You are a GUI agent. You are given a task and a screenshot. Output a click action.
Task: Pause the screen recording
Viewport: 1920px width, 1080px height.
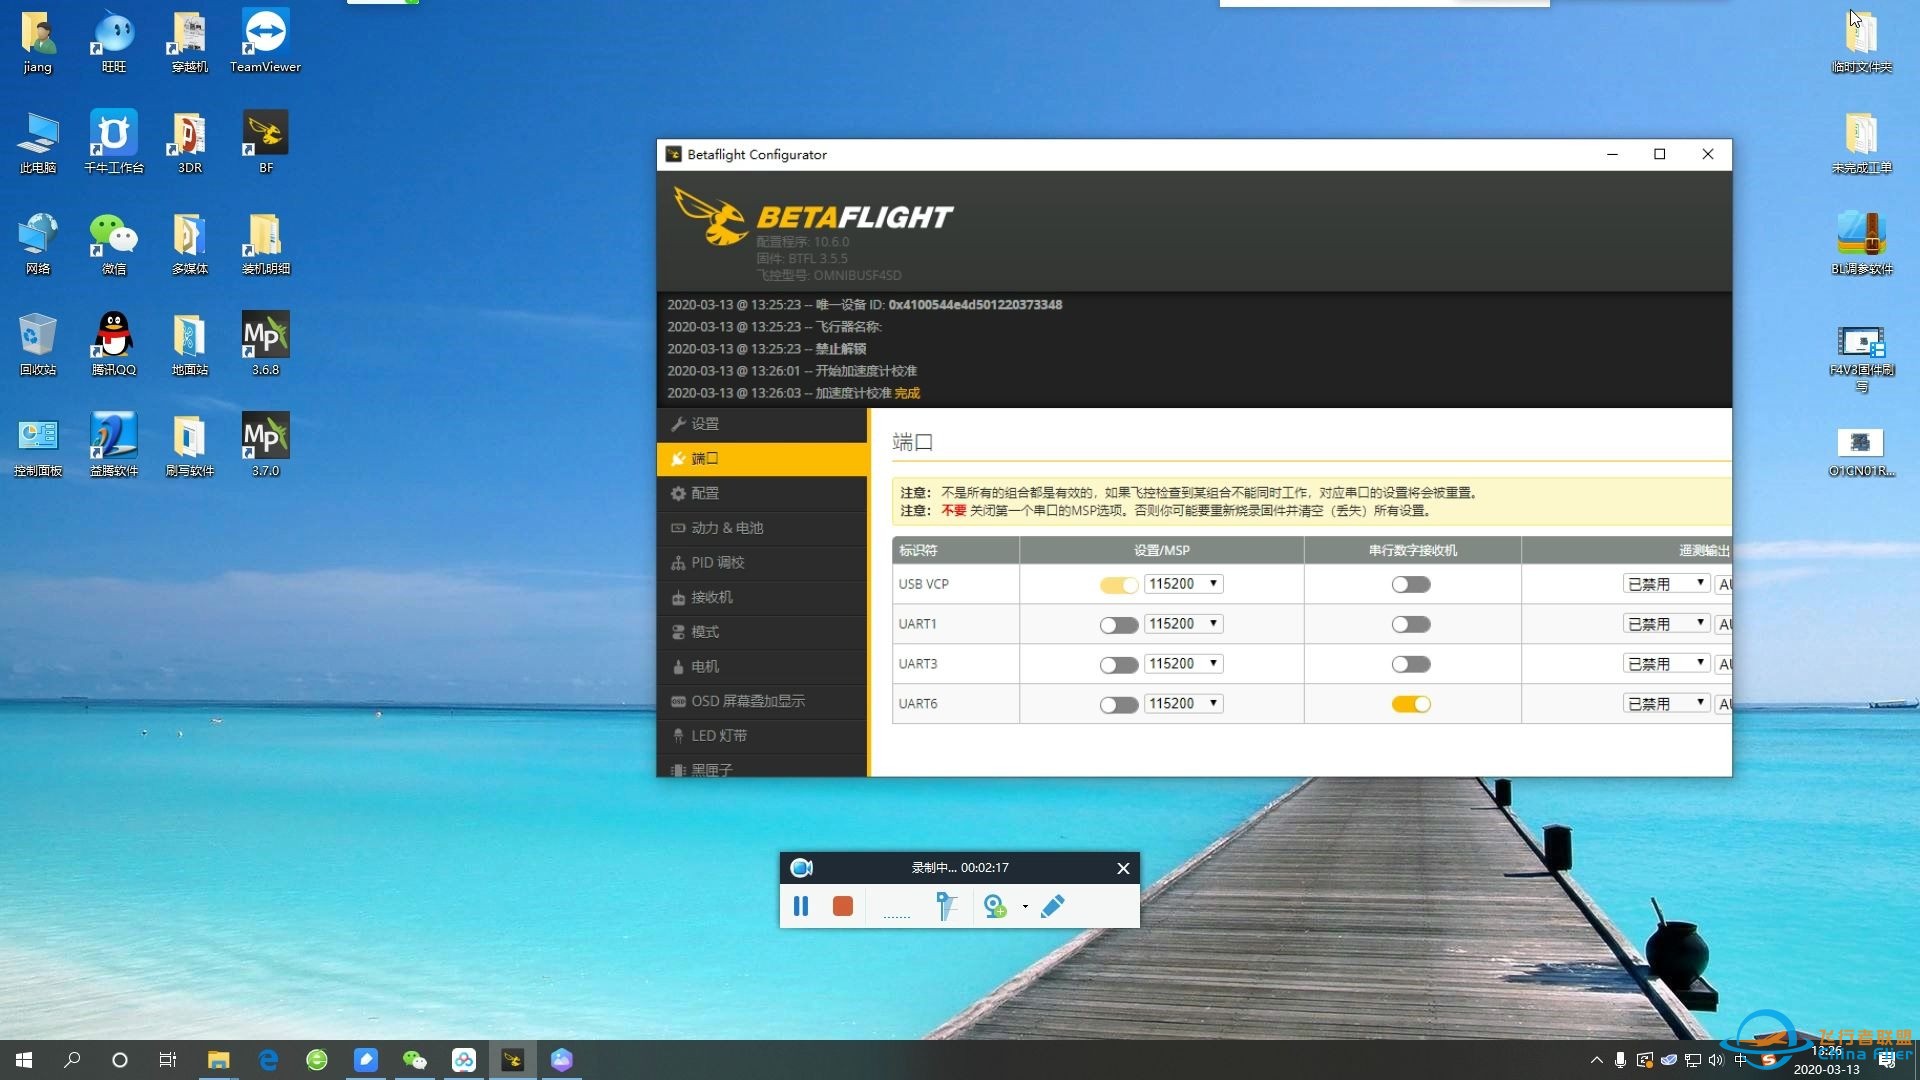(x=801, y=906)
